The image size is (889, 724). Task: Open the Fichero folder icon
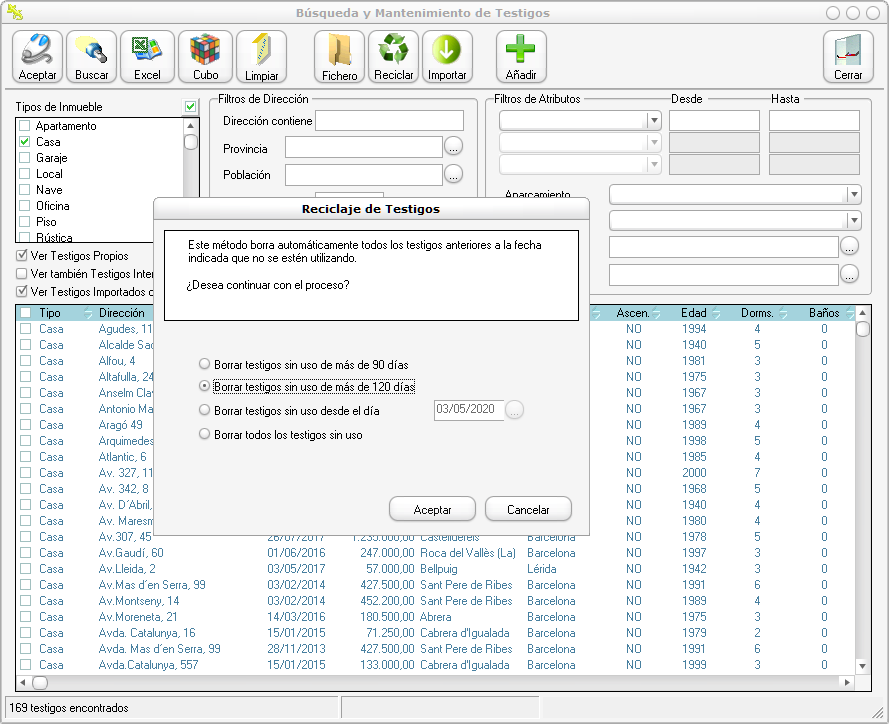click(340, 57)
